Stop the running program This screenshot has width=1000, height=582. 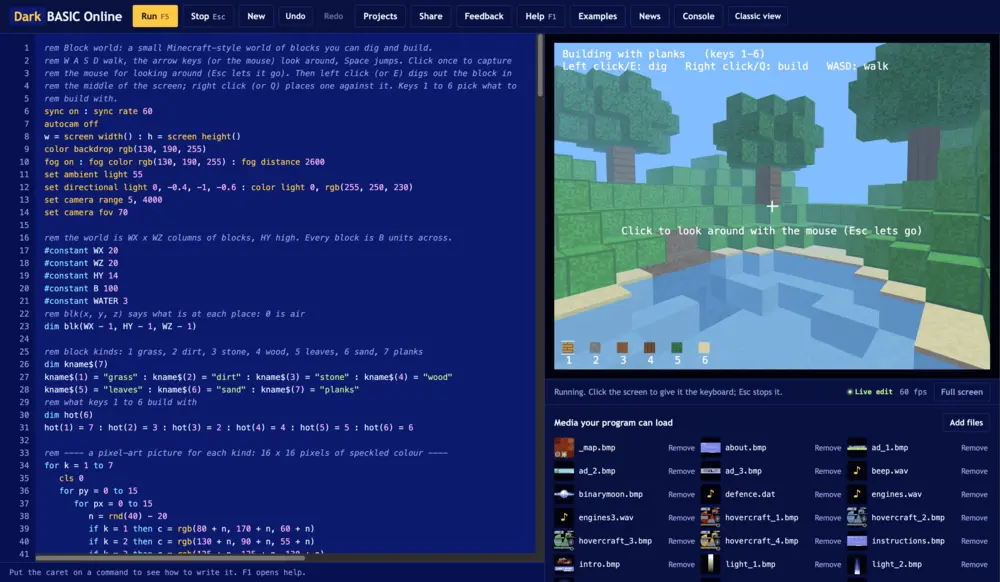(x=207, y=16)
